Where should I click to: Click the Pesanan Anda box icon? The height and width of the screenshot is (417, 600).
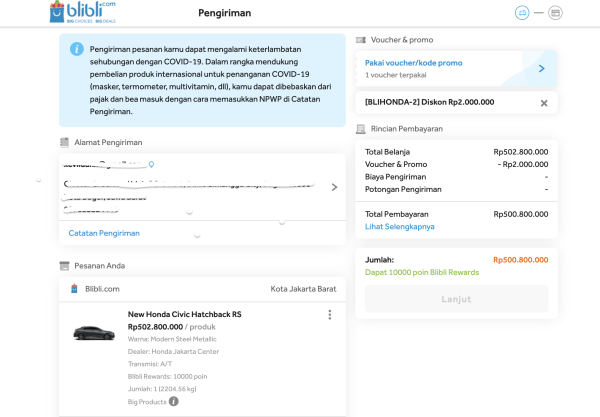pyautogui.click(x=64, y=266)
